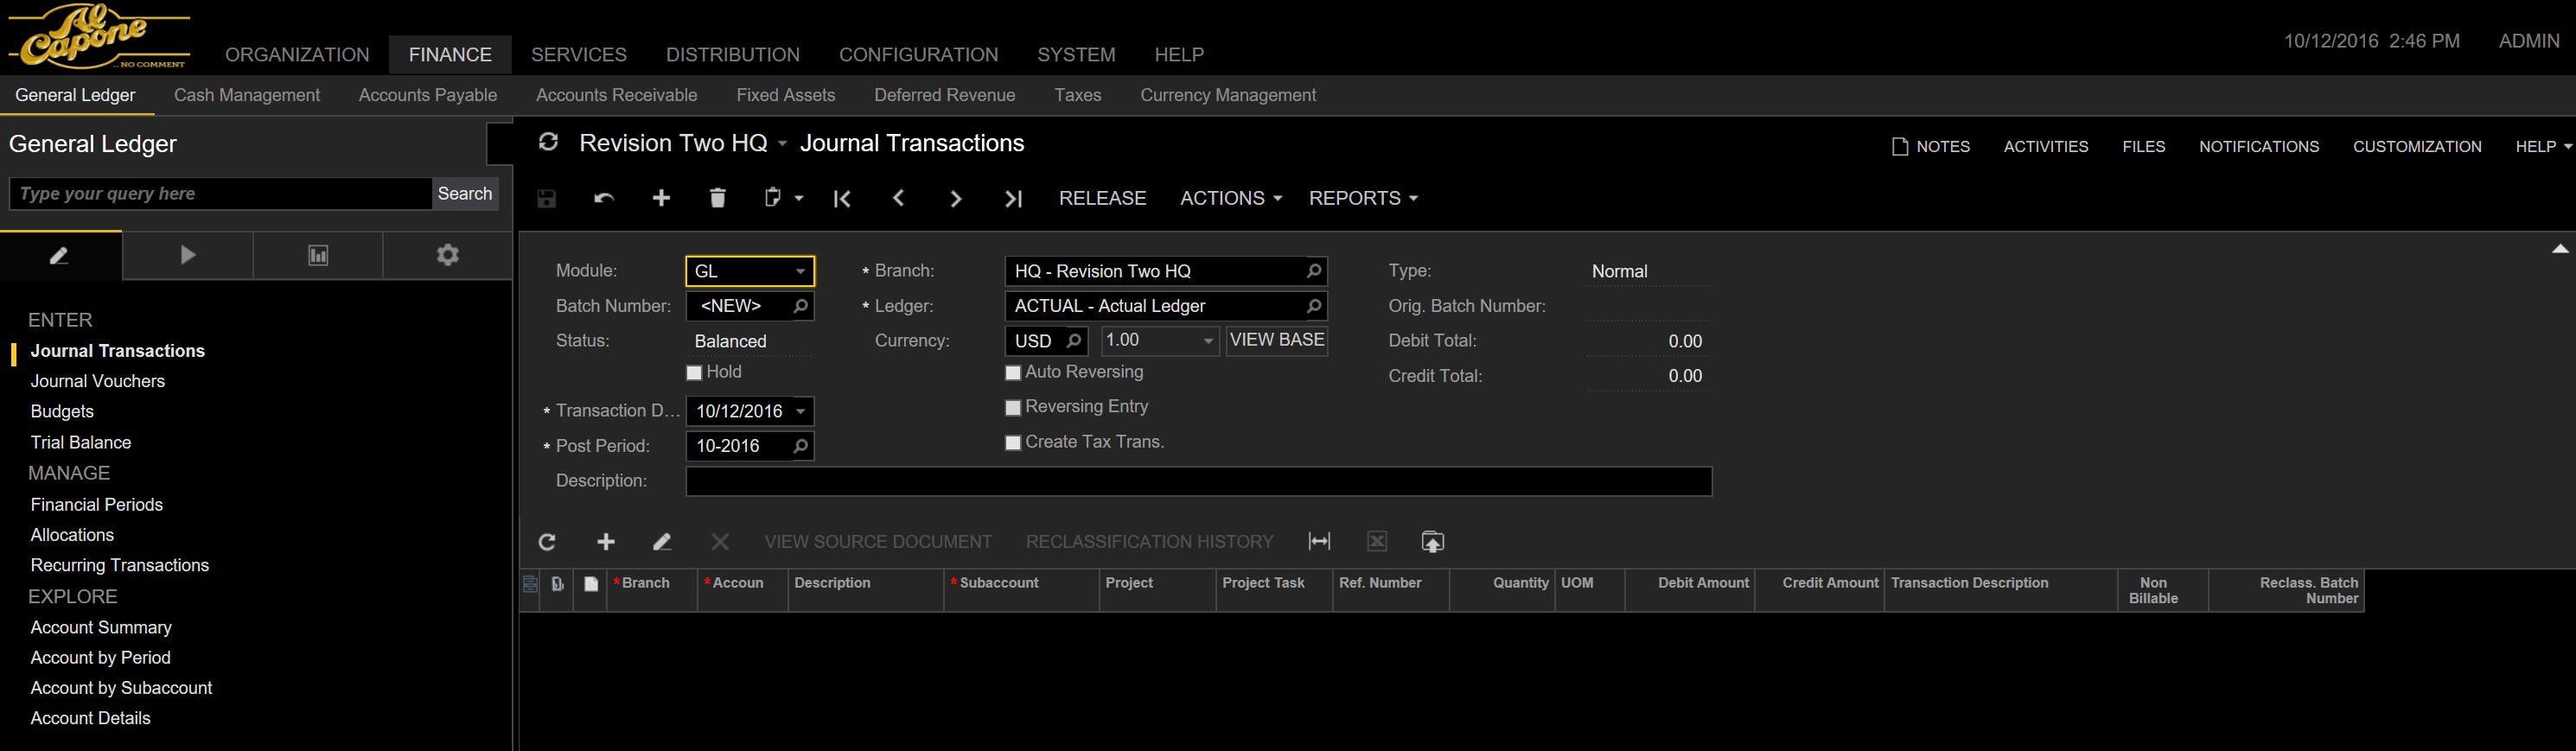Go to last record icon

(x=1013, y=198)
